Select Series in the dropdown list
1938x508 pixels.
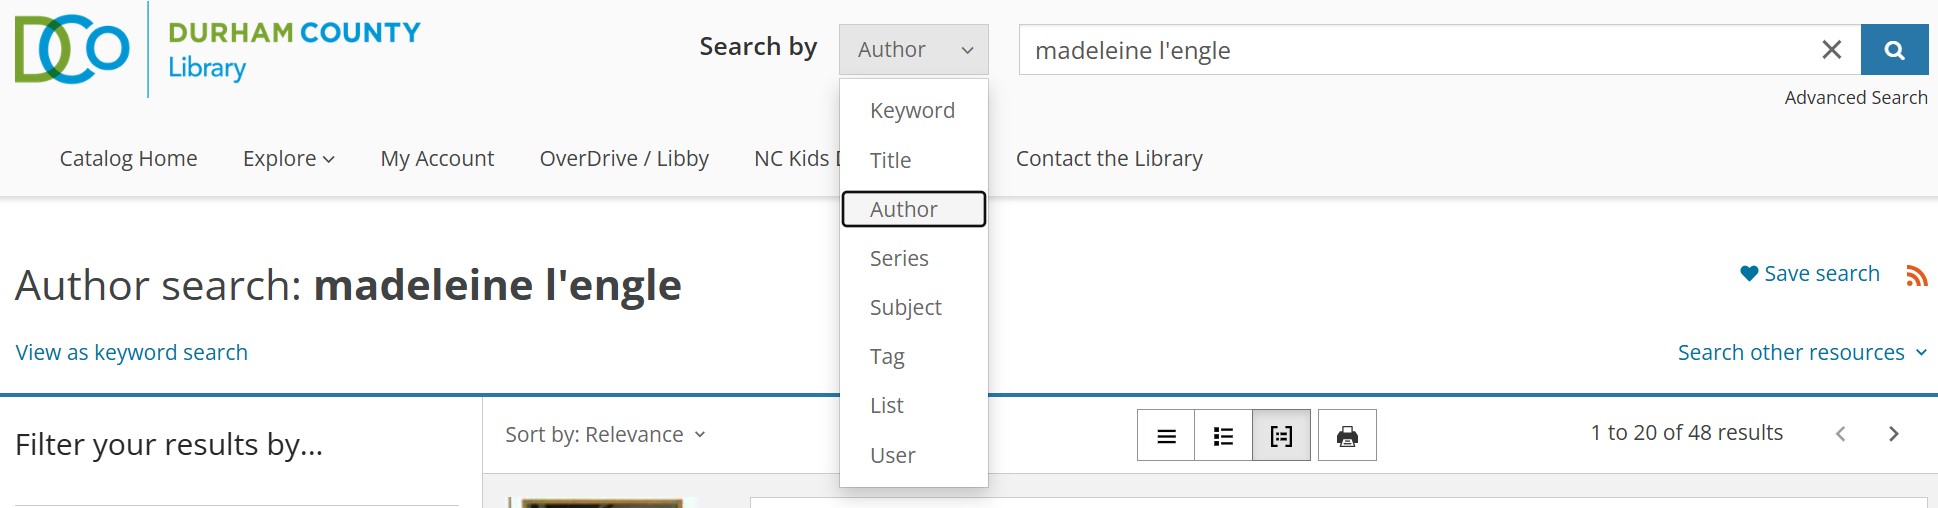[x=899, y=259]
